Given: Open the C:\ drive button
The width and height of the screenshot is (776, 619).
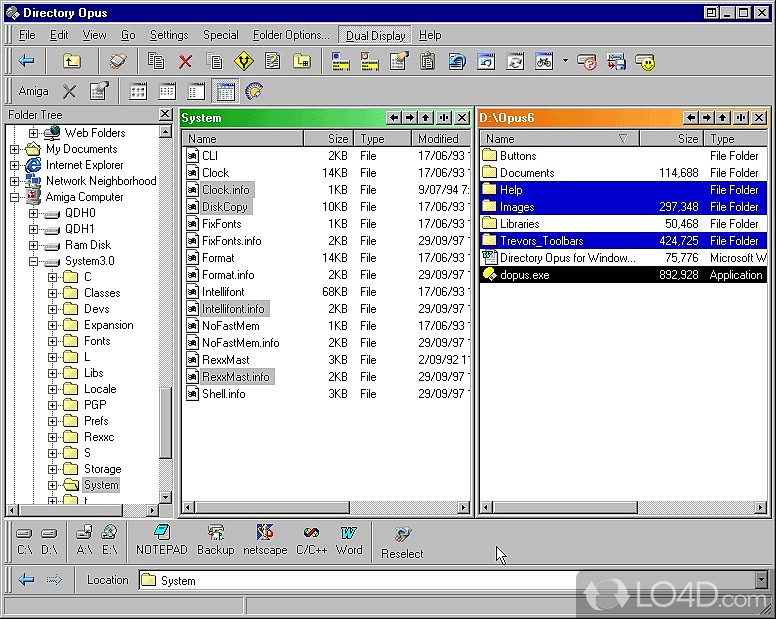Looking at the screenshot, I should (x=25, y=541).
